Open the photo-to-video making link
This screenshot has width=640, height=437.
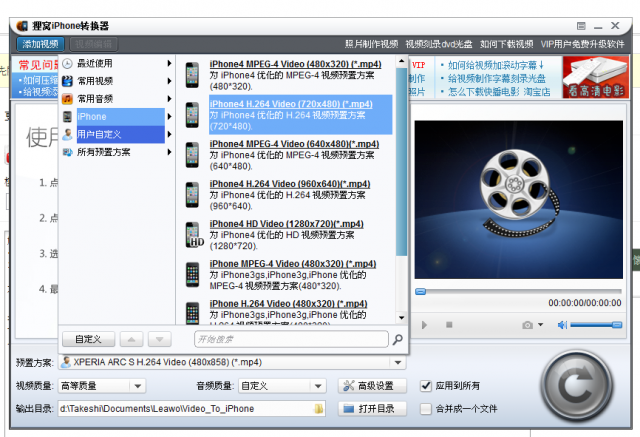coord(371,44)
